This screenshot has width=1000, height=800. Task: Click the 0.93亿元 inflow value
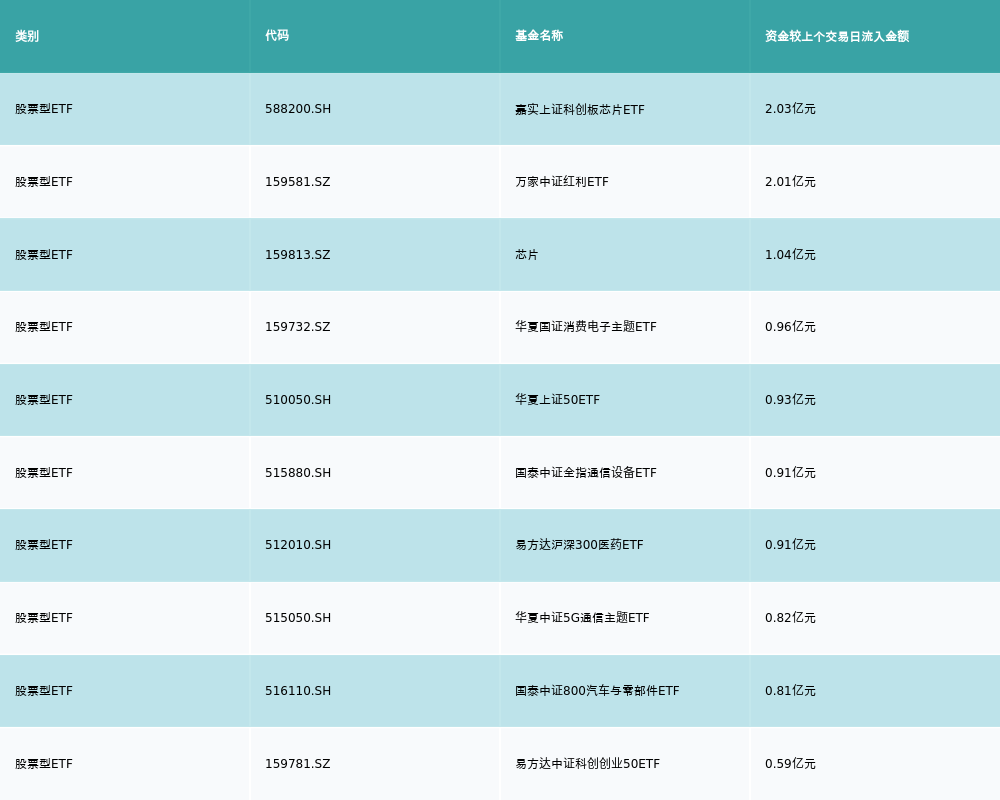[x=790, y=400]
